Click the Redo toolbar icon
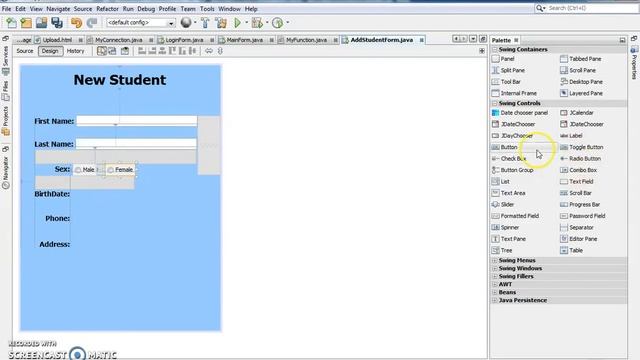The width and height of the screenshot is (640, 360). 92,23
